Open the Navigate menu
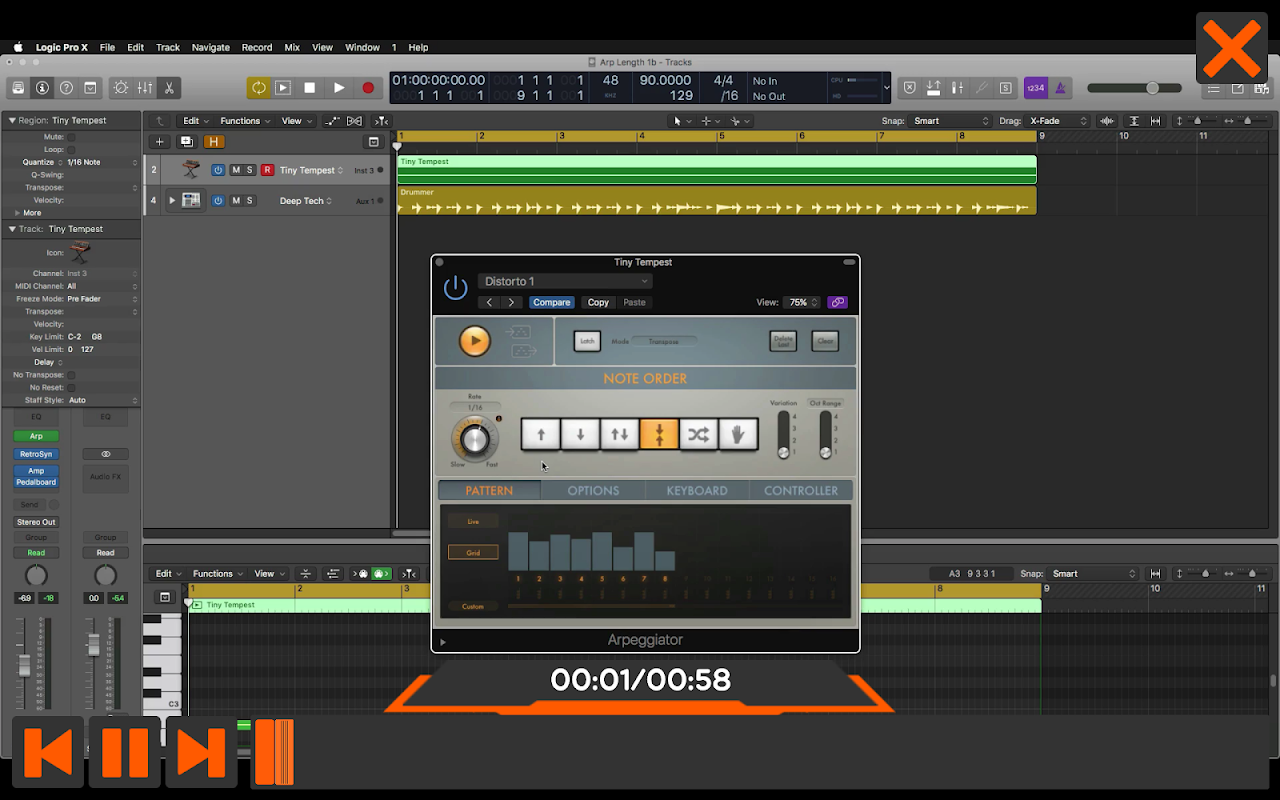This screenshot has height=800, width=1280. point(210,47)
